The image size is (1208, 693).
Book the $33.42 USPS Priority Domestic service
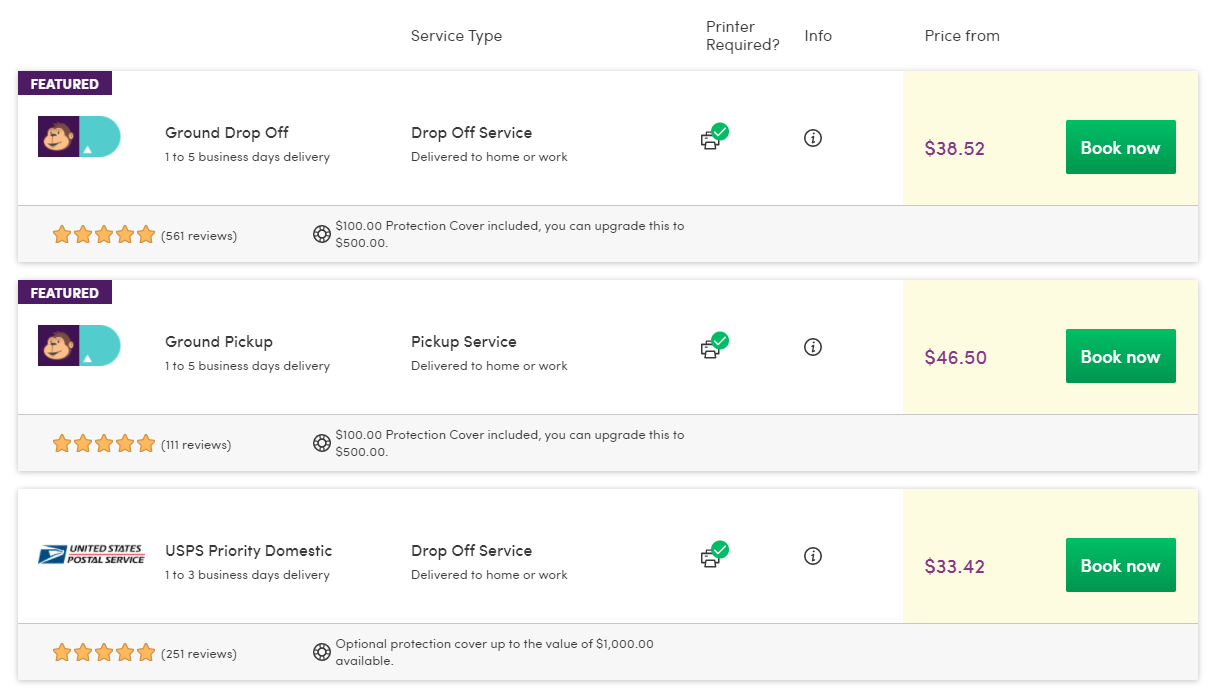pyautogui.click(x=1120, y=566)
